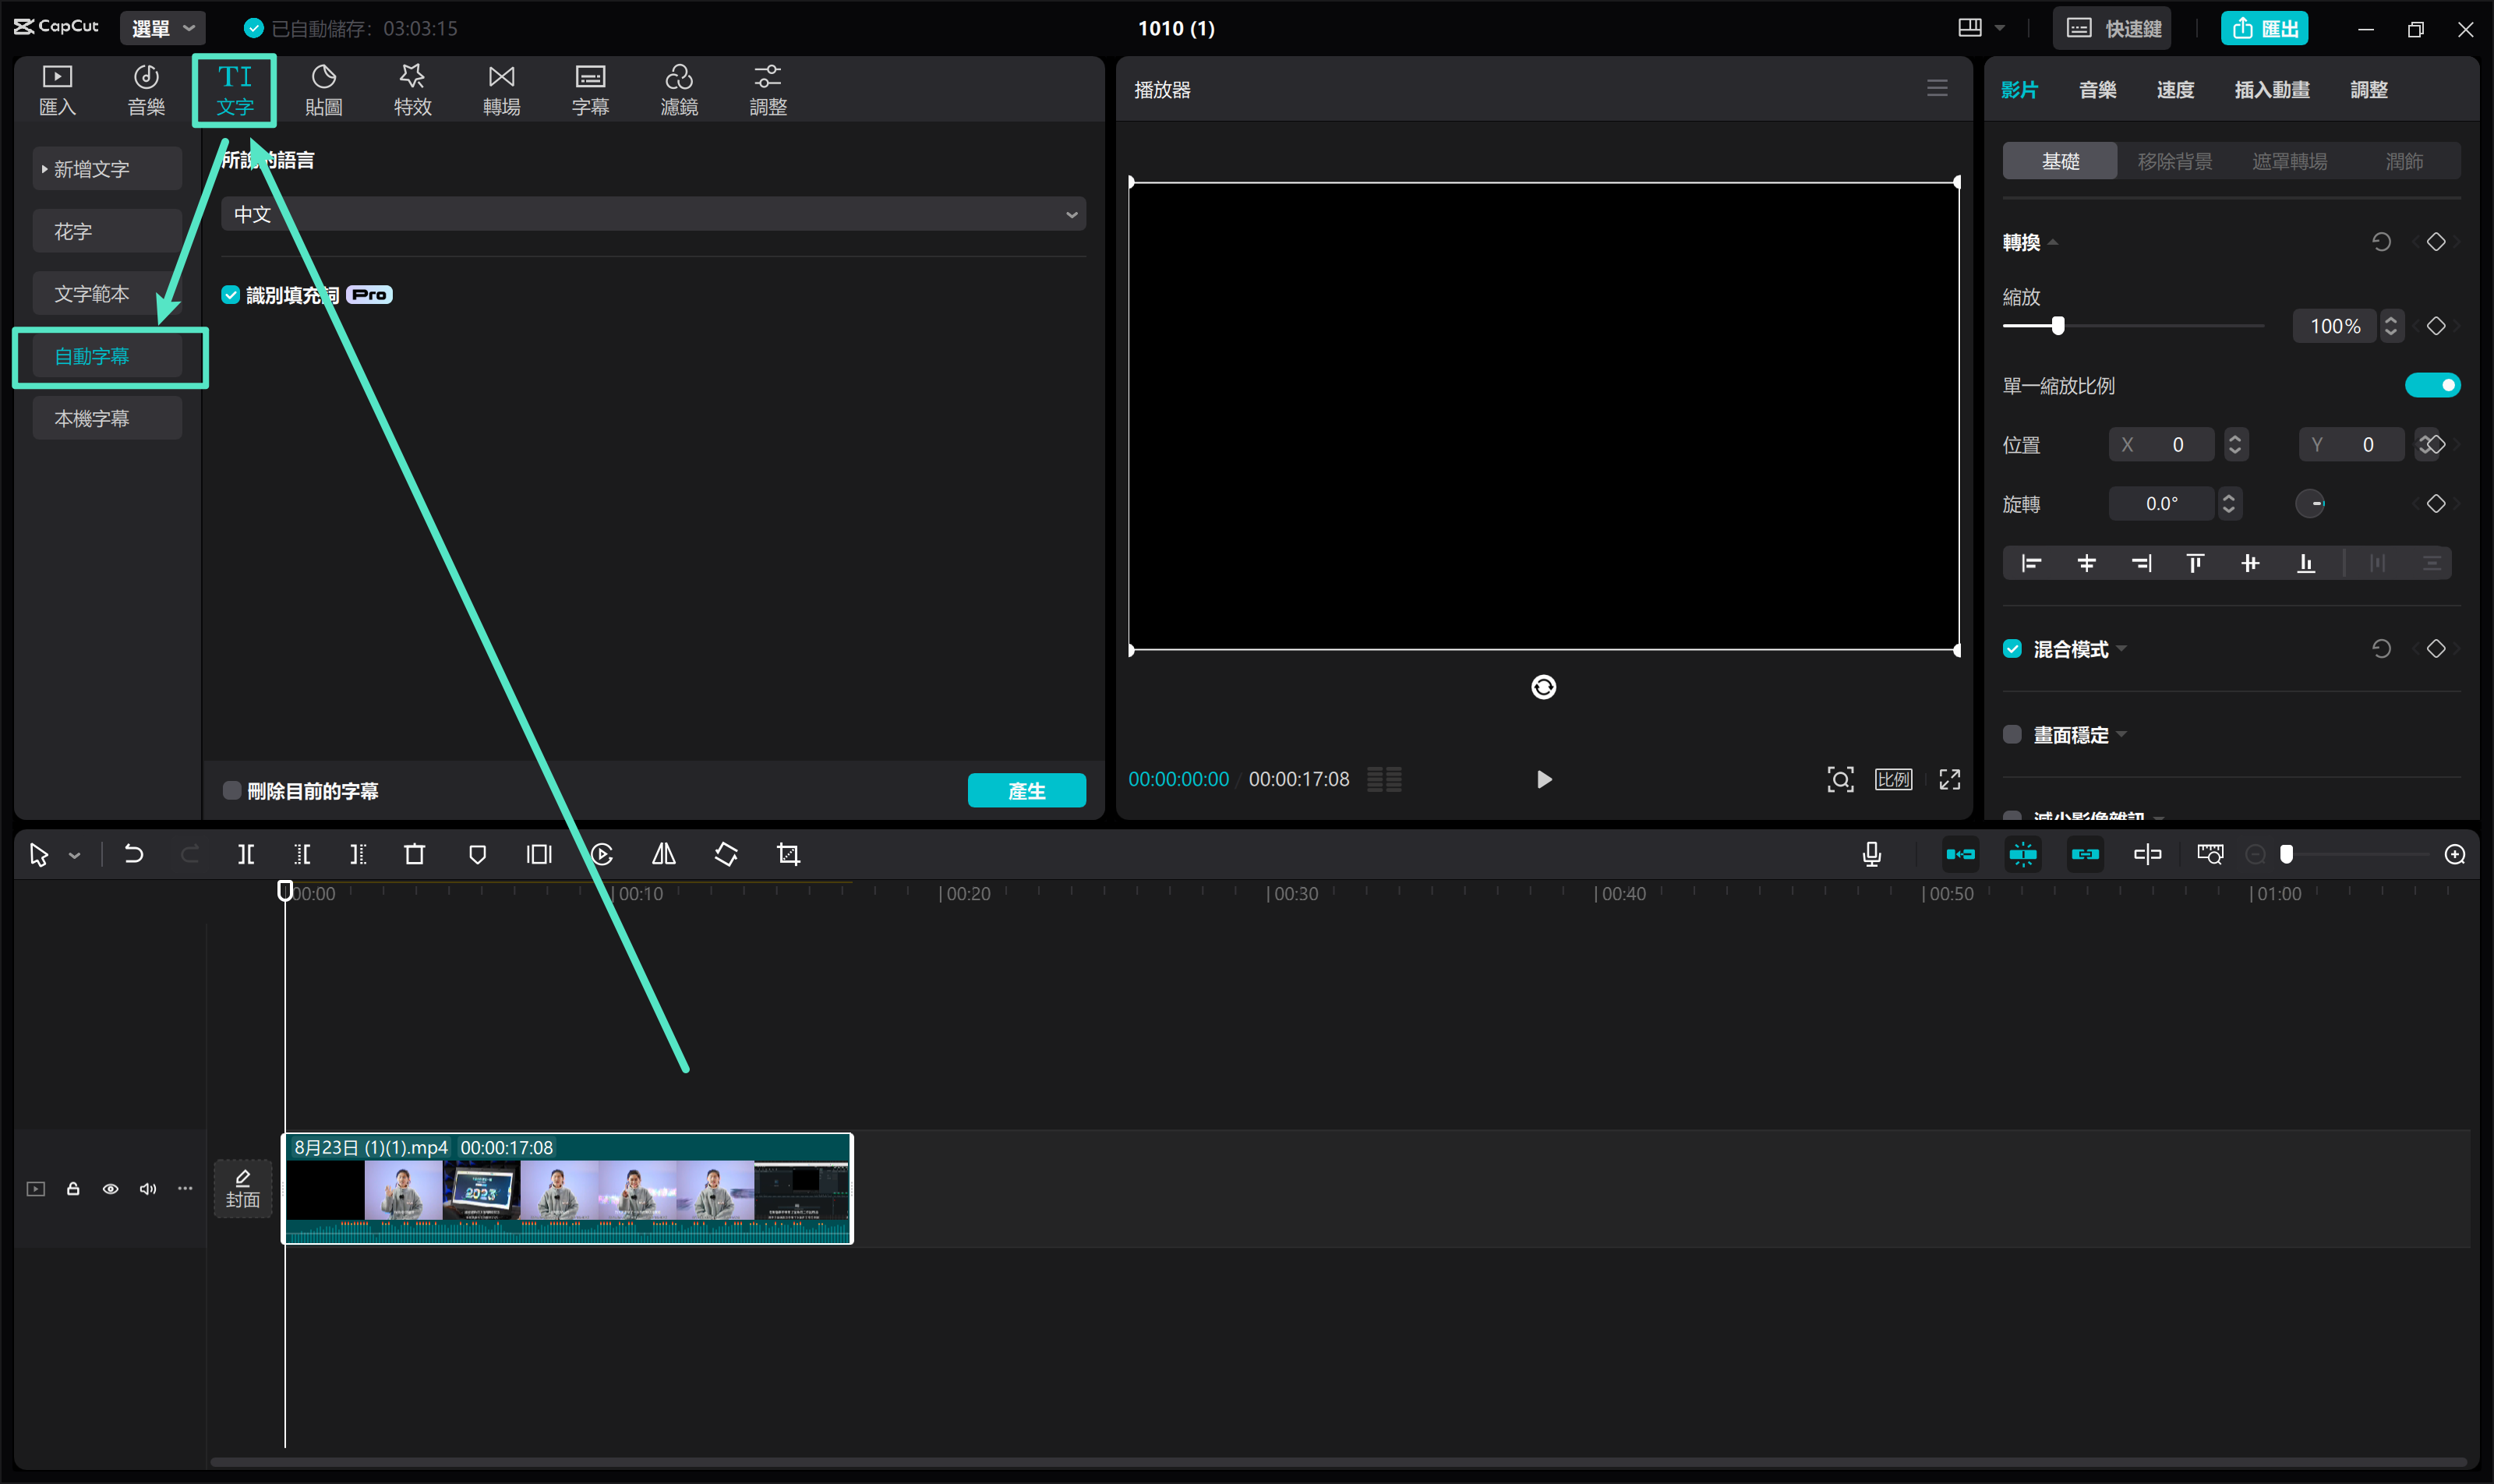Expand the 畫面穩定 section arrow
The width and height of the screenshot is (2494, 1484).
[x=2122, y=734]
